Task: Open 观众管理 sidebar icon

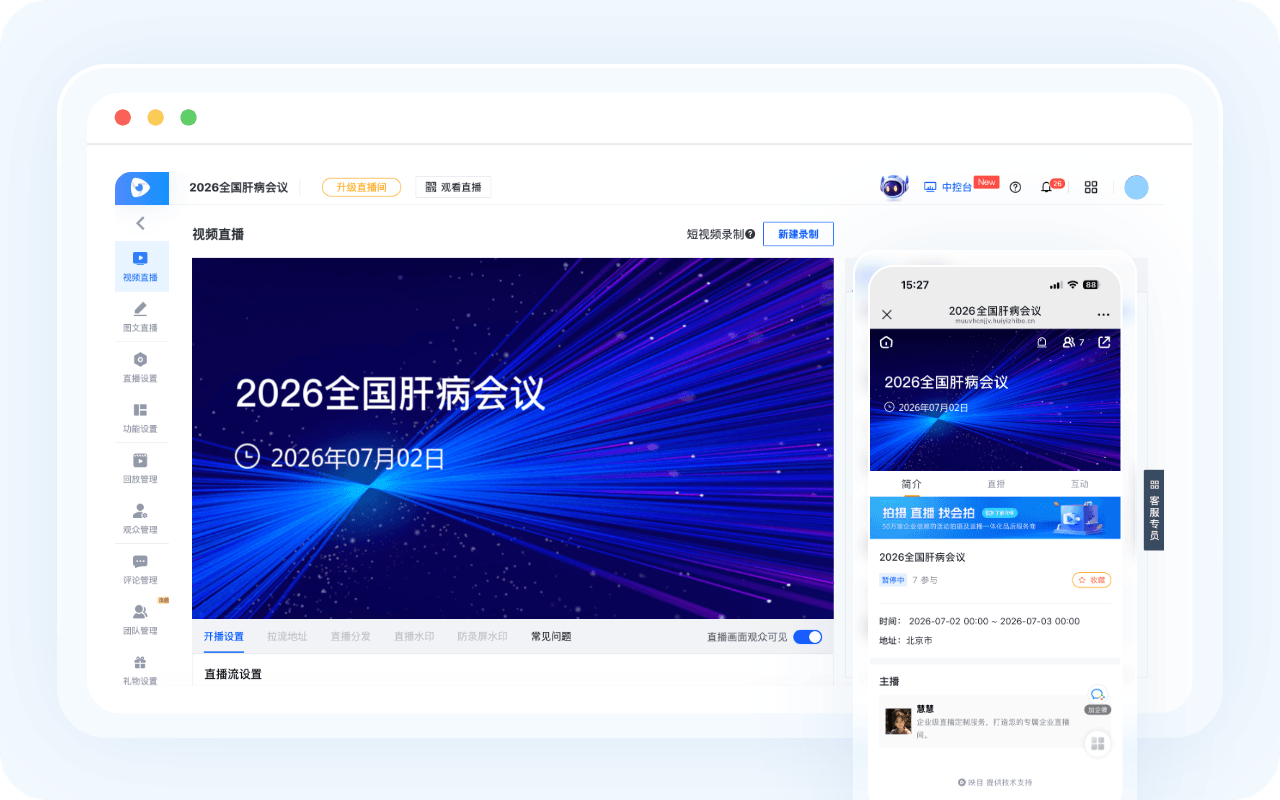Action: point(141,519)
